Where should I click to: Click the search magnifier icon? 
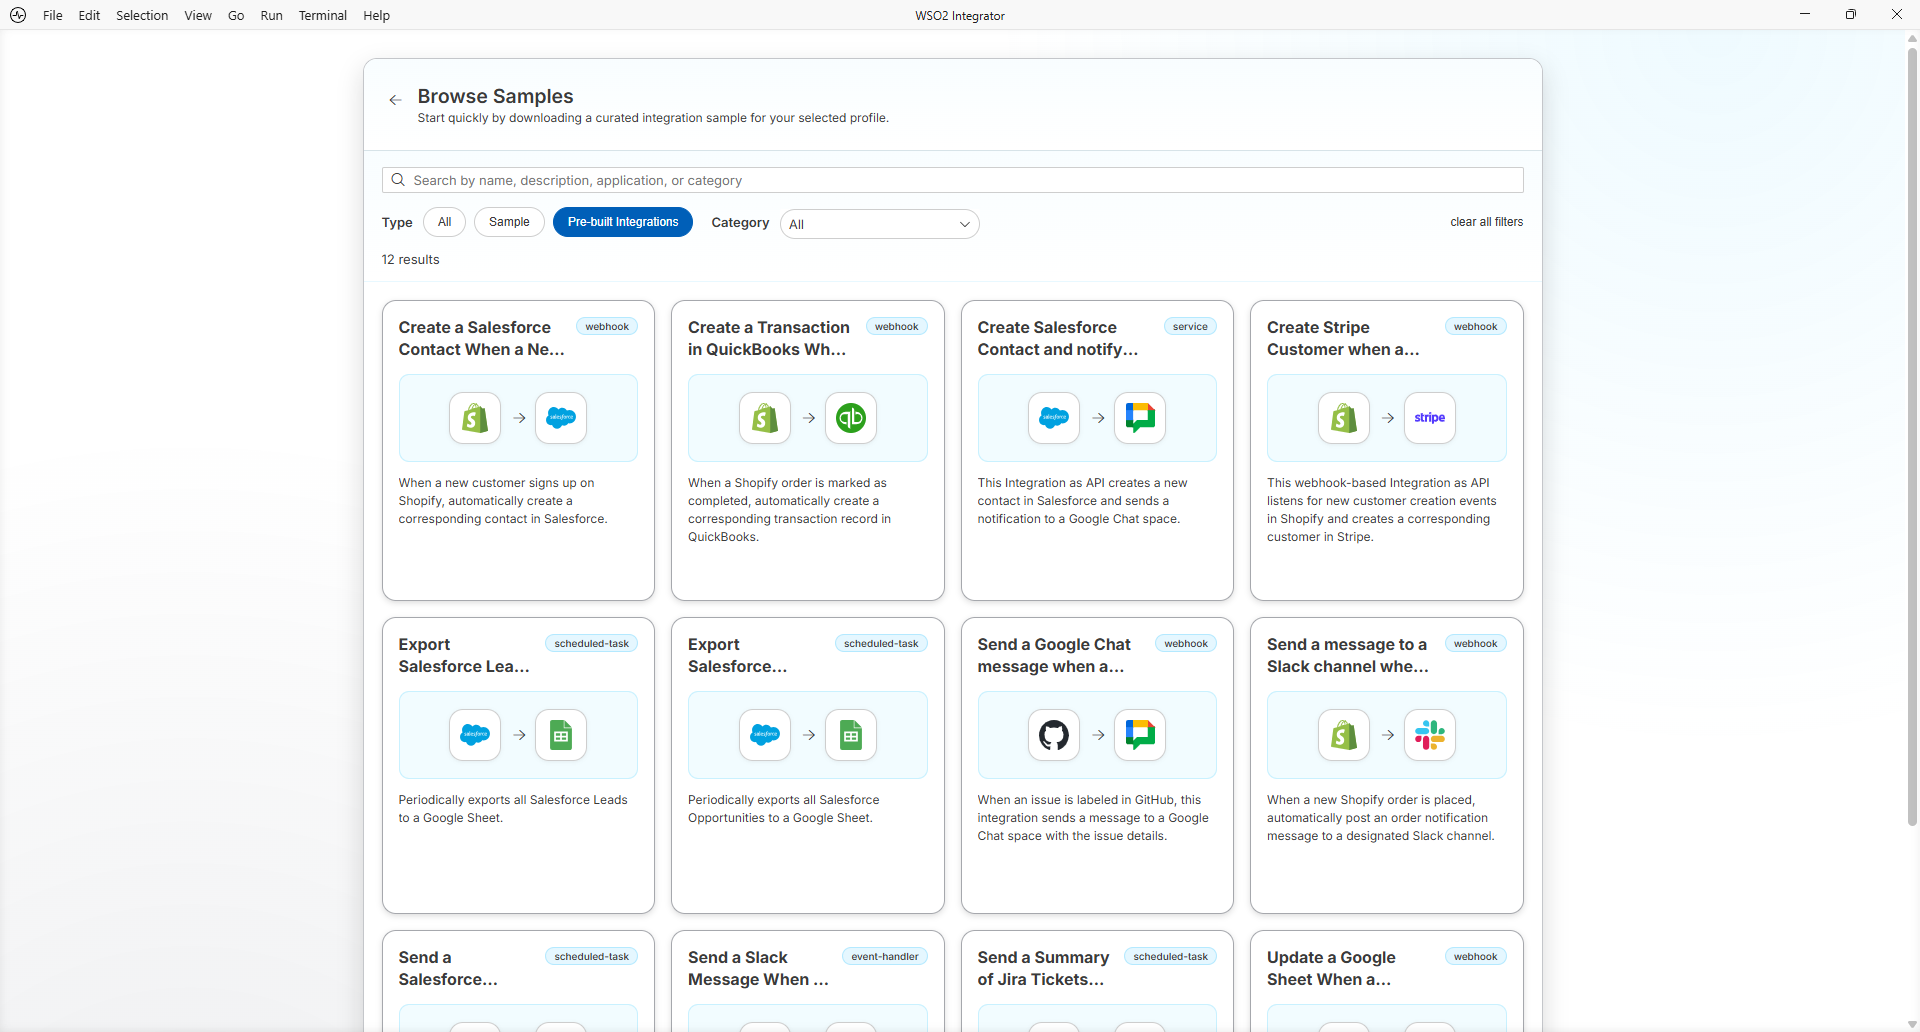pos(398,180)
